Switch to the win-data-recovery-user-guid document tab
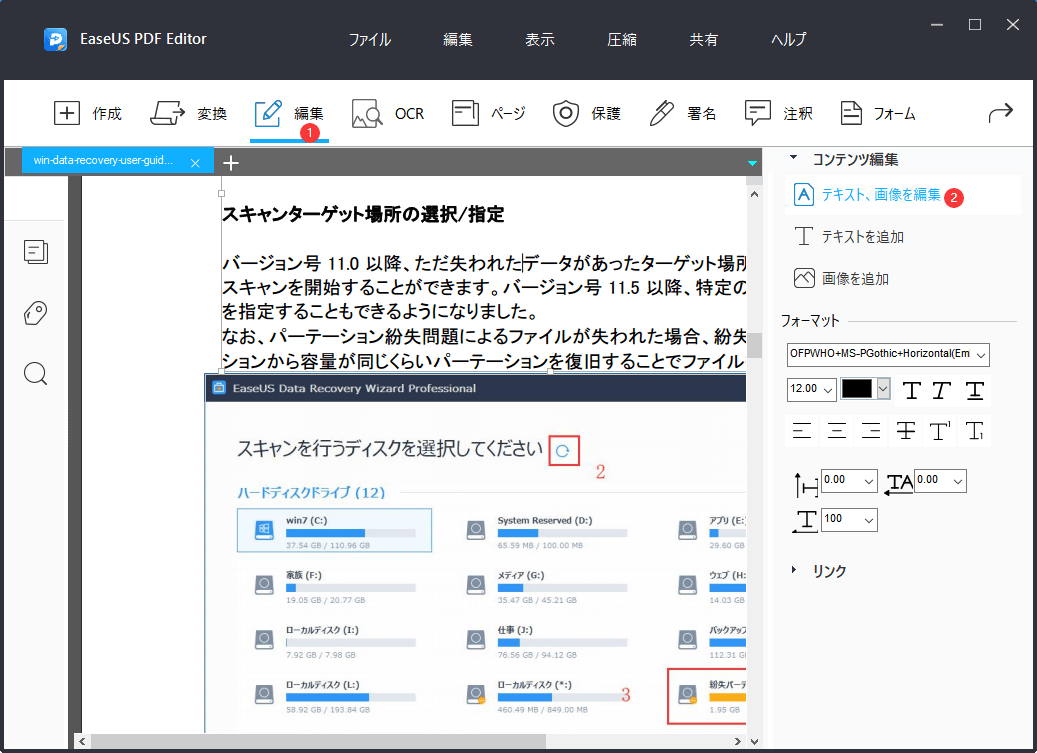The image size is (1037, 753). click(105, 161)
